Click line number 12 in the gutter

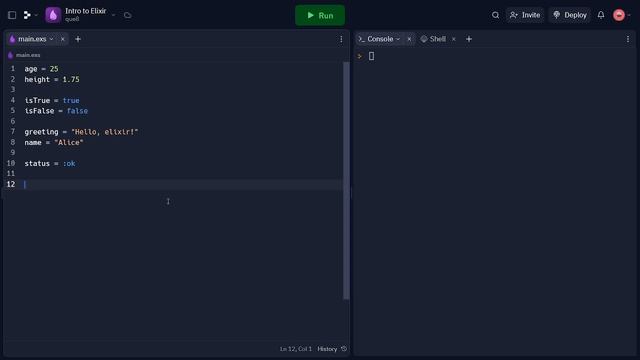point(11,184)
